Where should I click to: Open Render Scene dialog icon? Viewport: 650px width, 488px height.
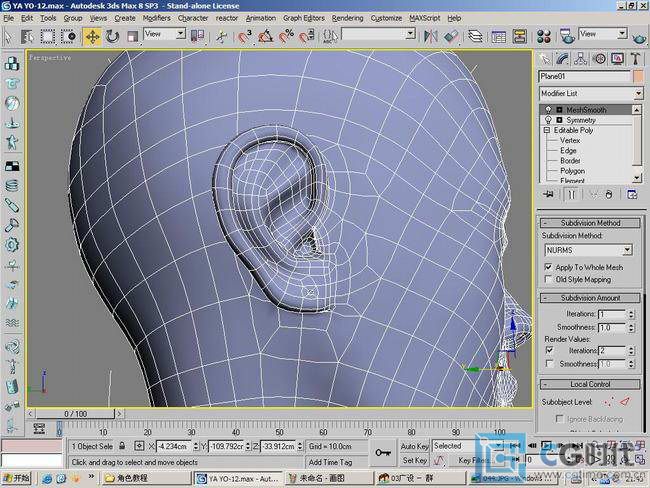[x=567, y=36]
